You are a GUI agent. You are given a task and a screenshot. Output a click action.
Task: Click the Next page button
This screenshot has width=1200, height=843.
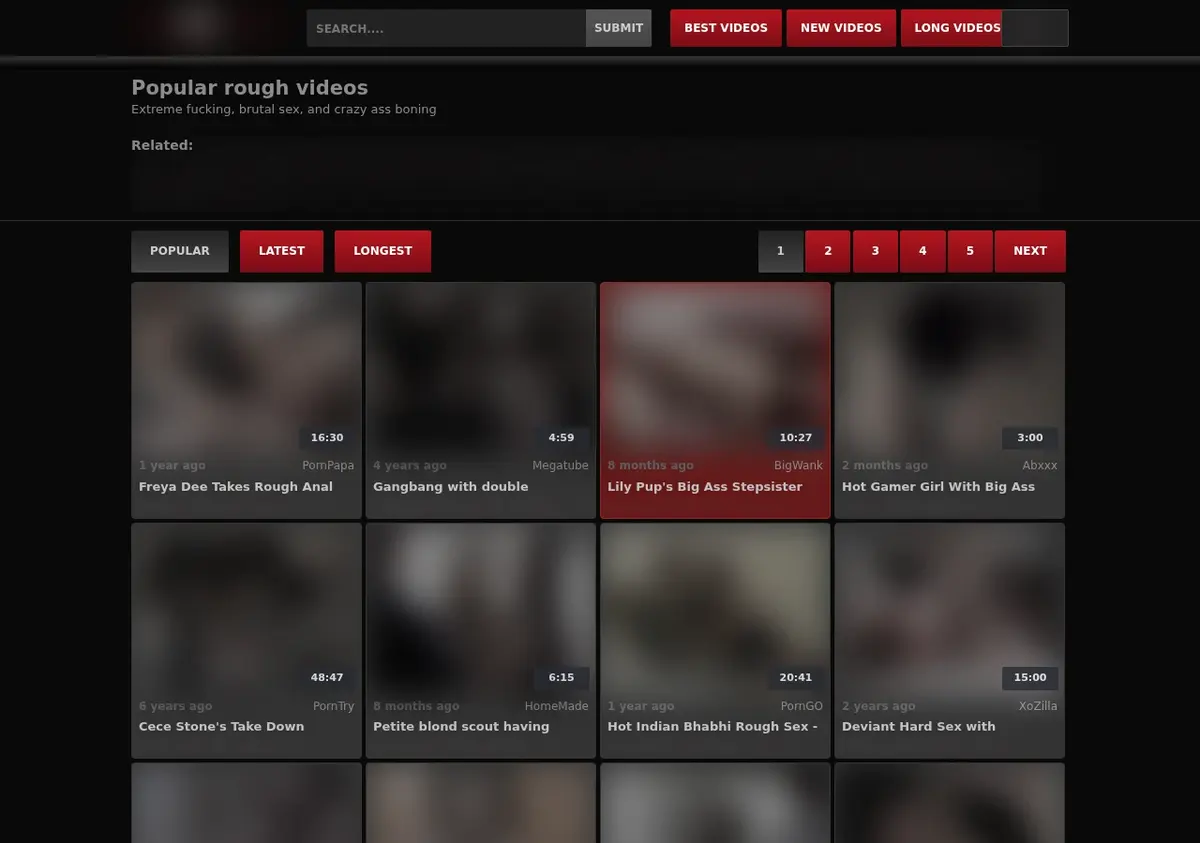1030,251
